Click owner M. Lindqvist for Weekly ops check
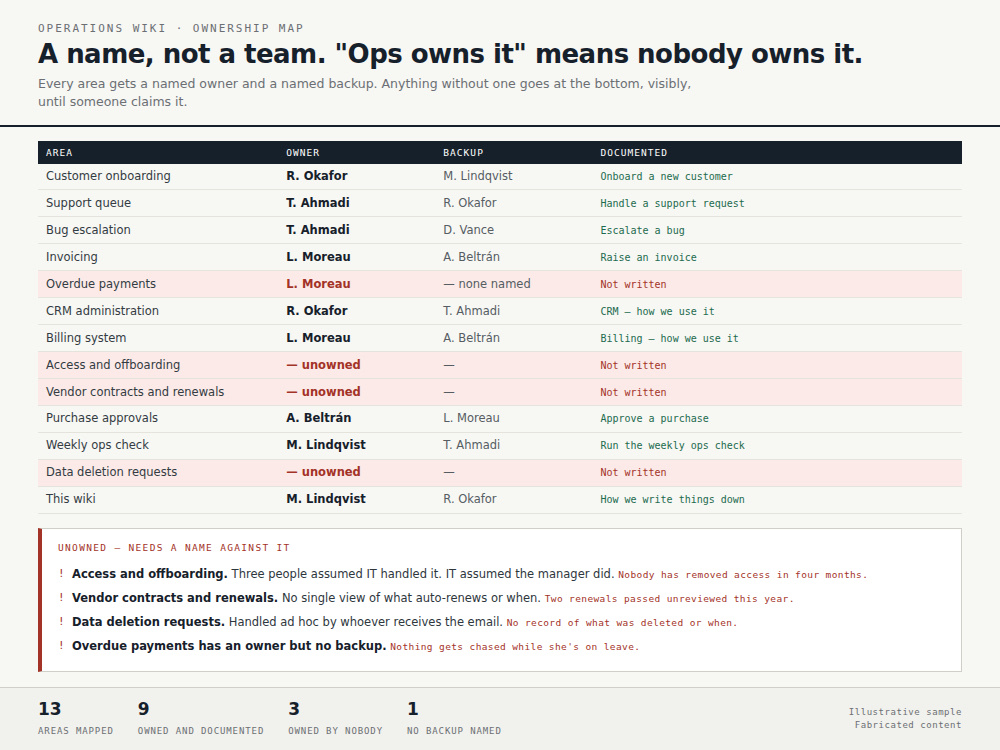 click(x=326, y=445)
